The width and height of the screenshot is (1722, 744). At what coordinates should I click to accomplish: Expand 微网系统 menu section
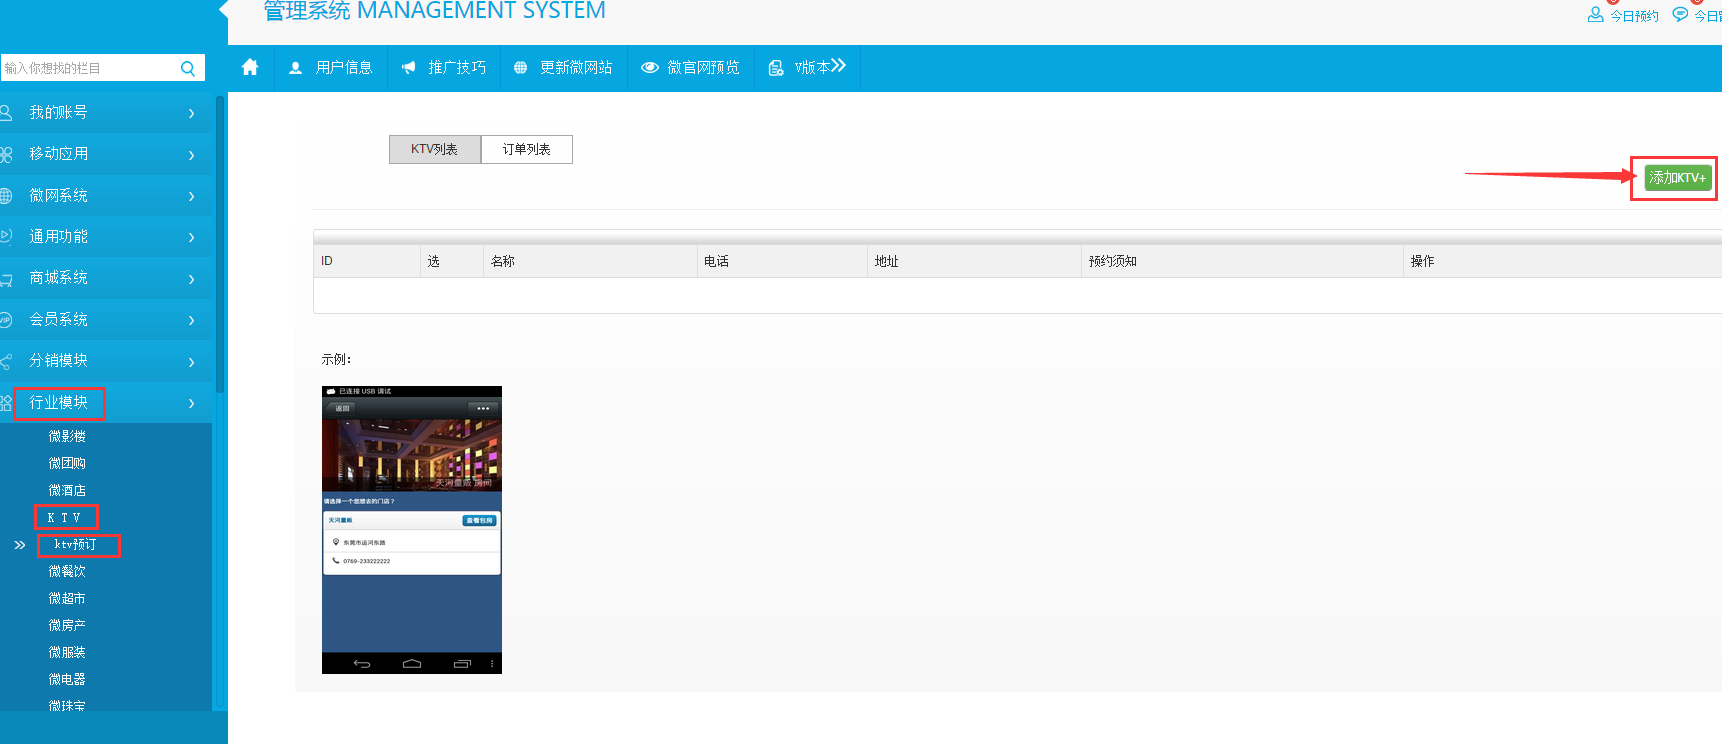click(100, 196)
